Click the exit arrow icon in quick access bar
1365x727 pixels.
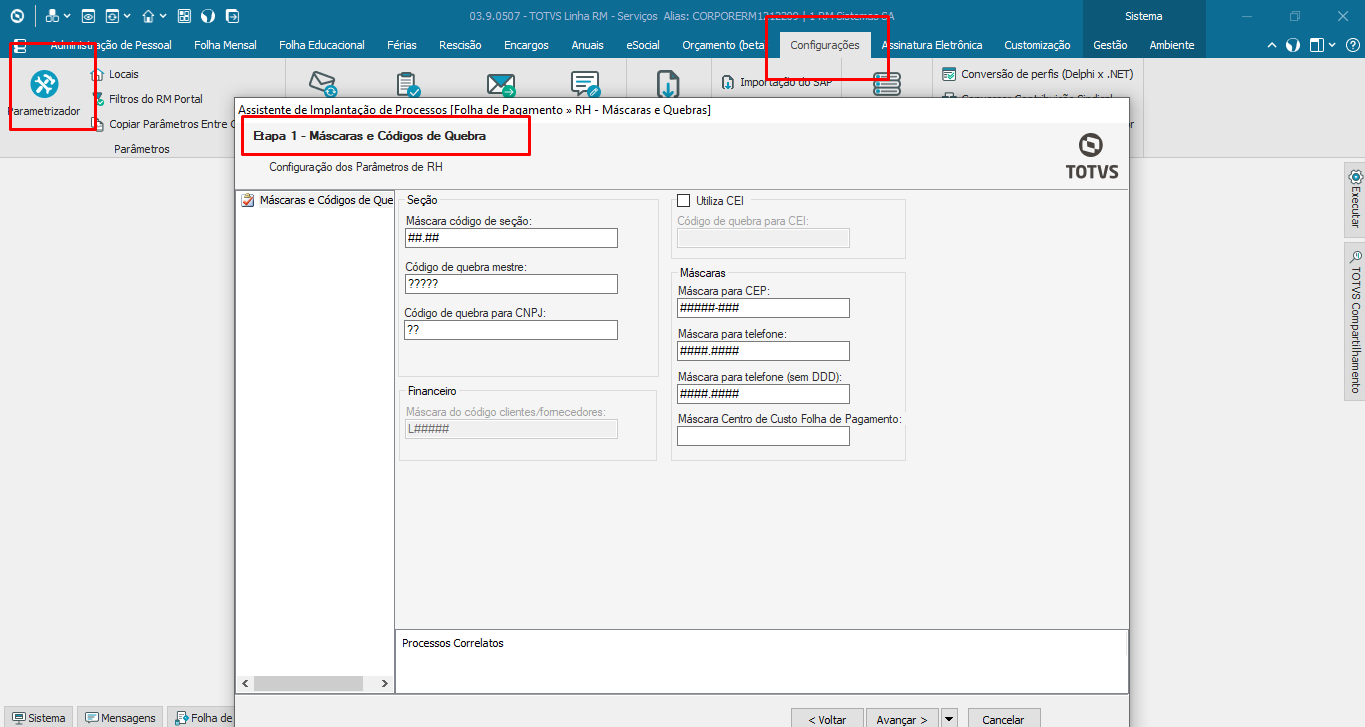click(x=232, y=16)
